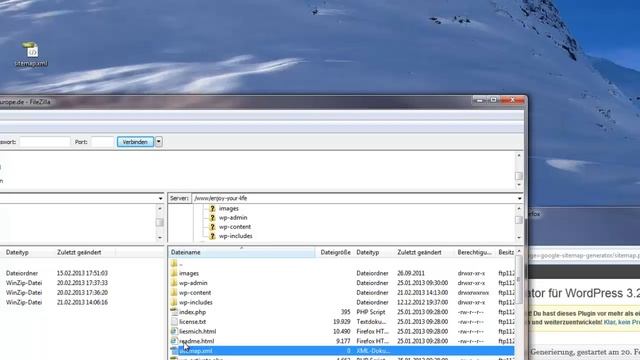Select the wp-includes folder name in file list
The image size is (640, 360).
(x=196, y=302)
